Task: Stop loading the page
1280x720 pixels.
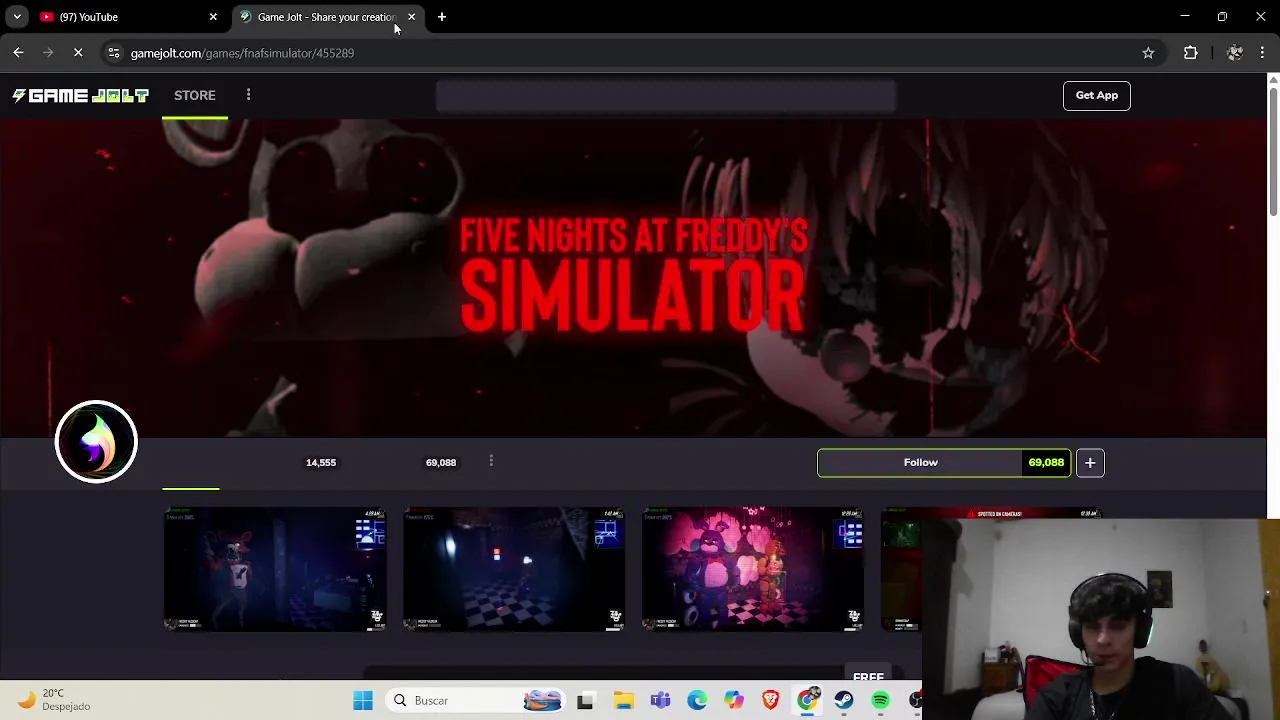Action: [x=78, y=53]
